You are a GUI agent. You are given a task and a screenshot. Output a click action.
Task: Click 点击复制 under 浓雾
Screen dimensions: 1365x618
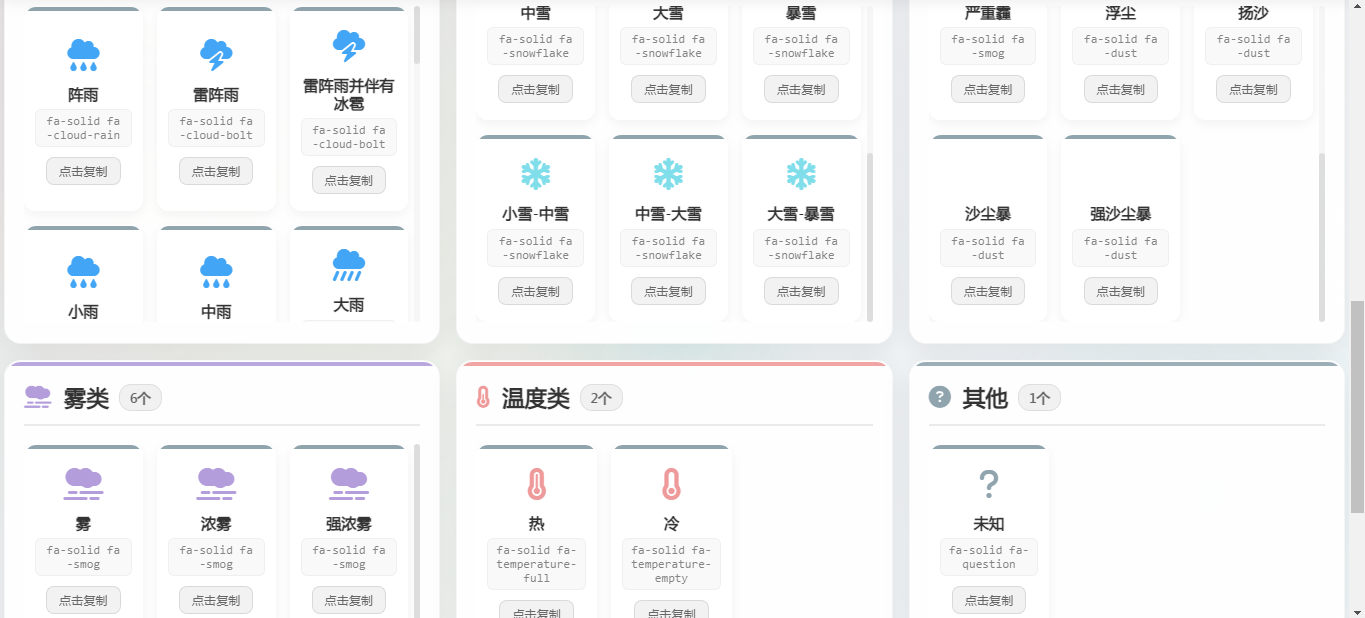click(x=216, y=600)
